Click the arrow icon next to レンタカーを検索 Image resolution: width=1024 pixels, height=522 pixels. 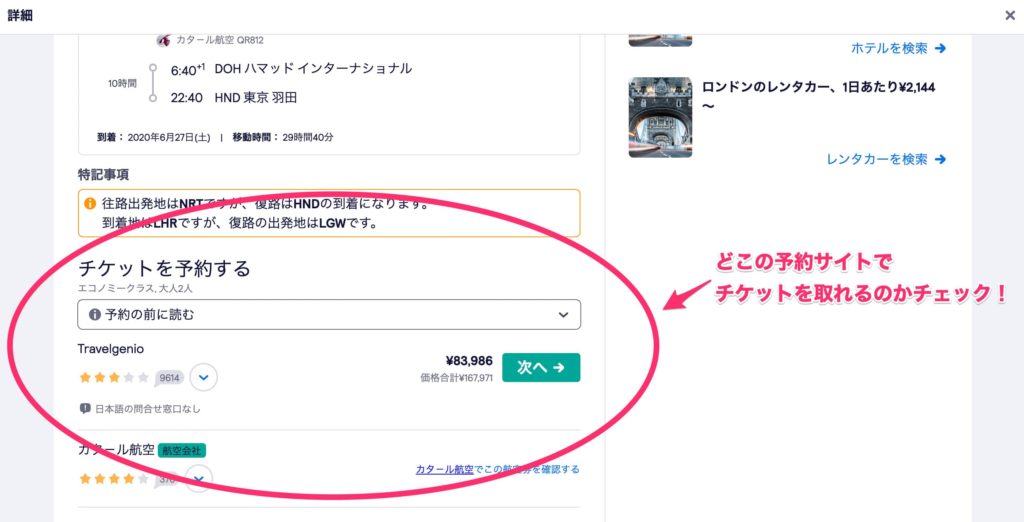940,159
